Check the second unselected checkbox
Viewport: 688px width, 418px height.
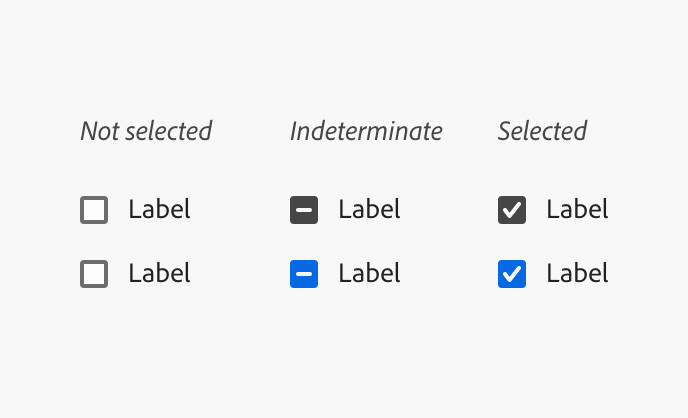(x=94, y=274)
